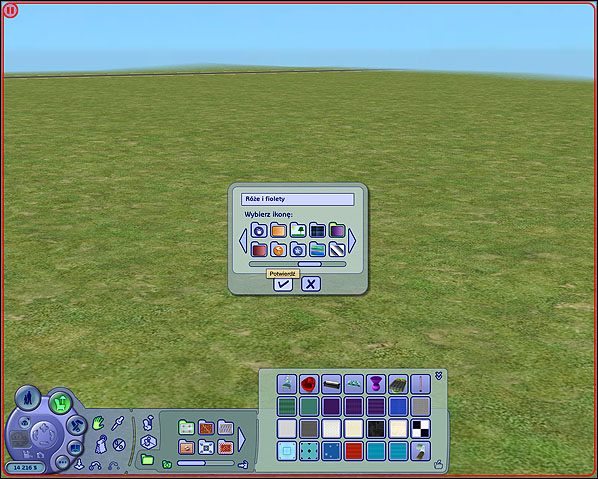Click the redo arrow

113,465
